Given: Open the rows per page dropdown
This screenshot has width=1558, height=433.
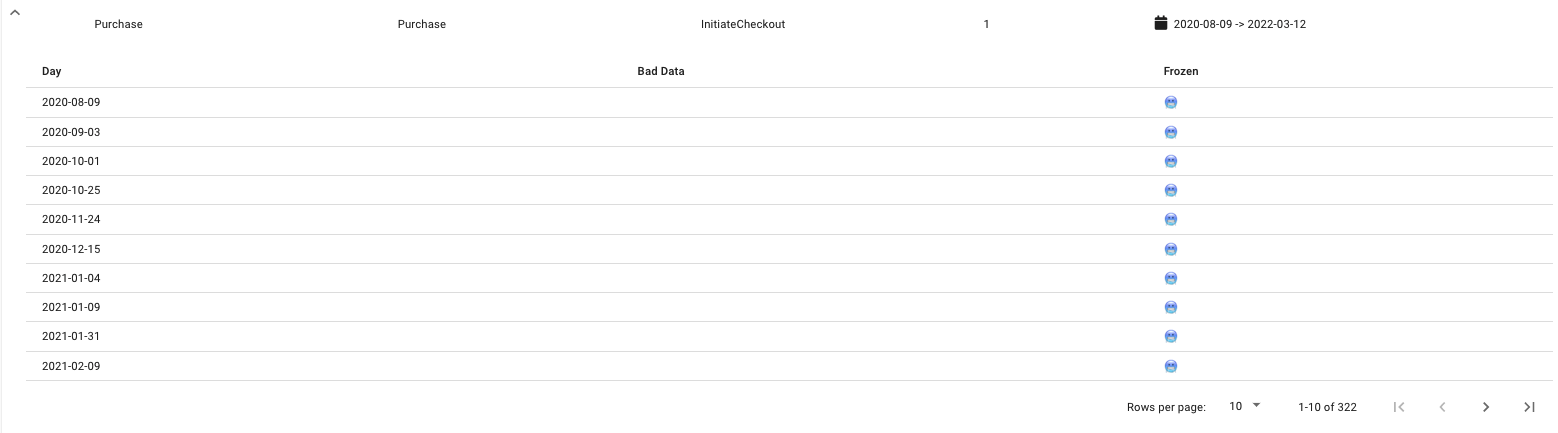Looking at the screenshot, I should [x=1245, y=406].
